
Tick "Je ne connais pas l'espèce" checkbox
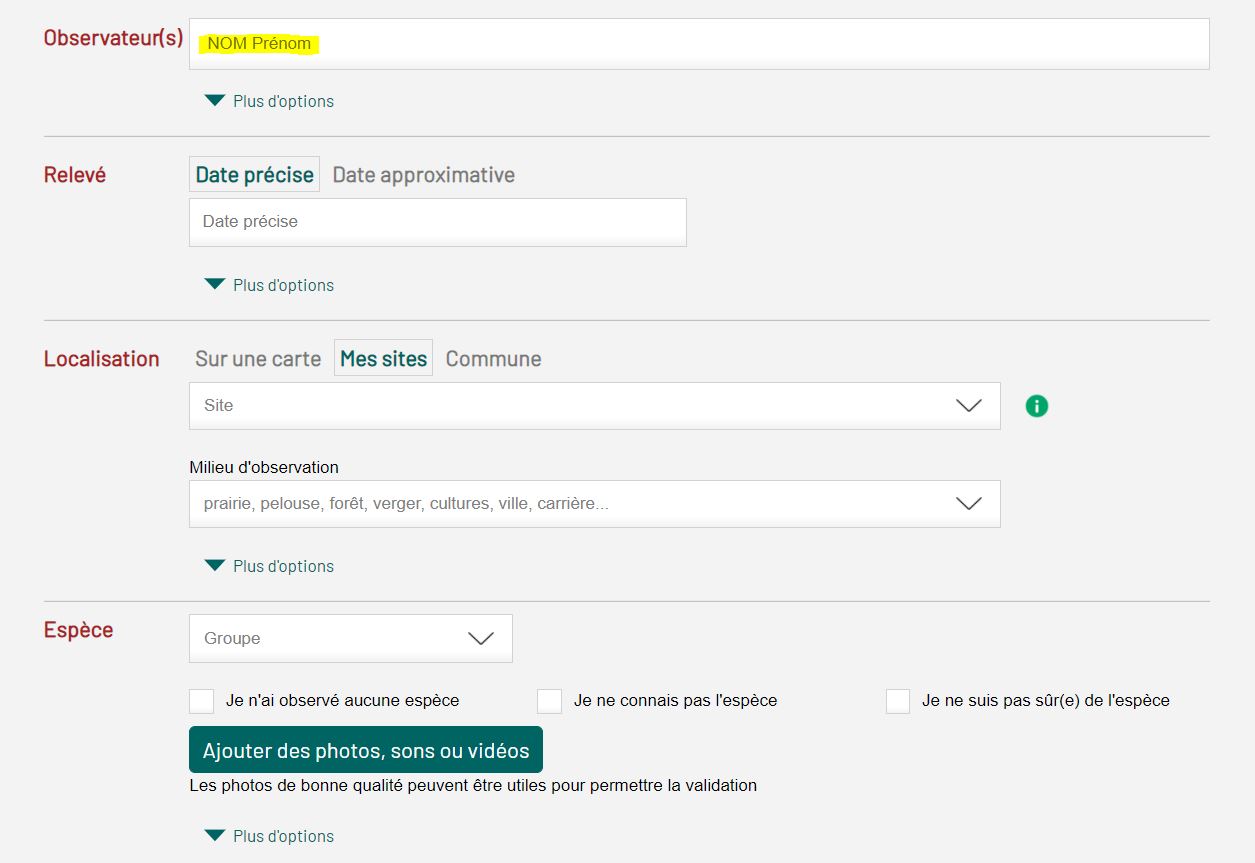[x=549, y=701]
